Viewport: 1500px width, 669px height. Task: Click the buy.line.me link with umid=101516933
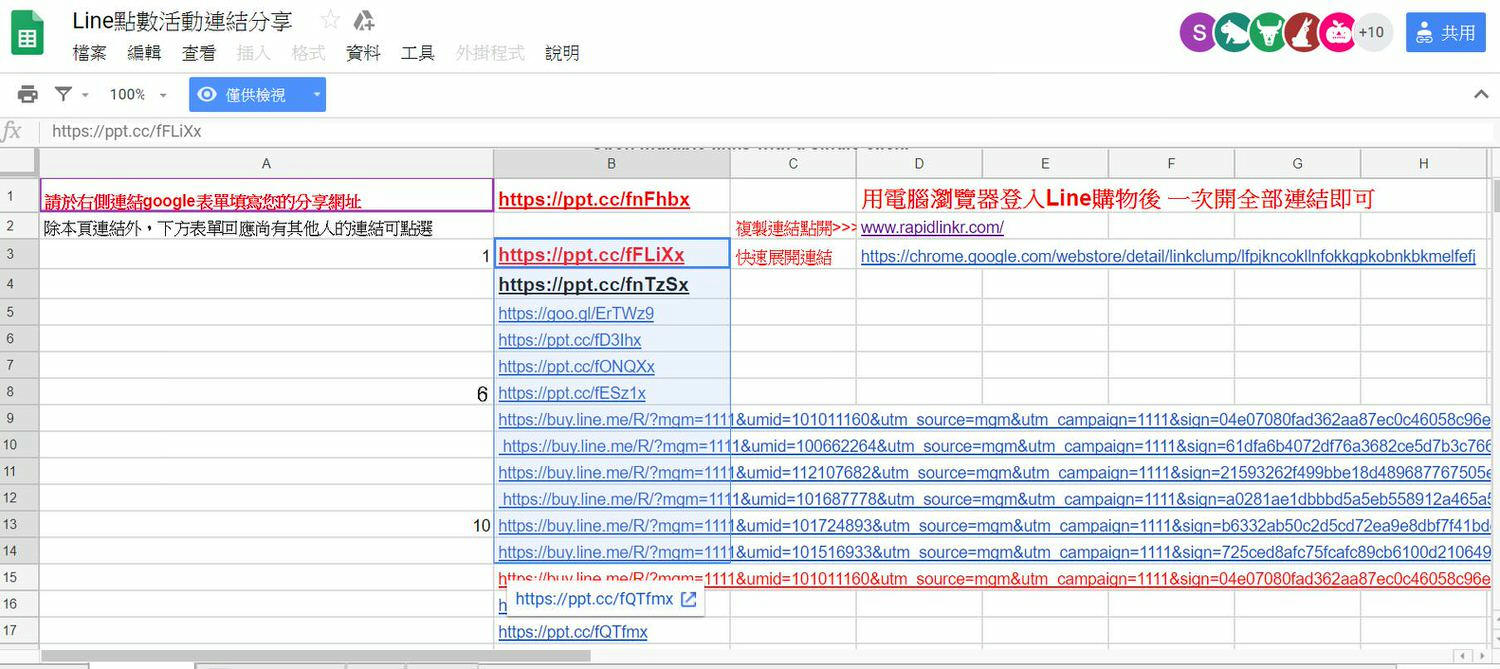point(994,552)
